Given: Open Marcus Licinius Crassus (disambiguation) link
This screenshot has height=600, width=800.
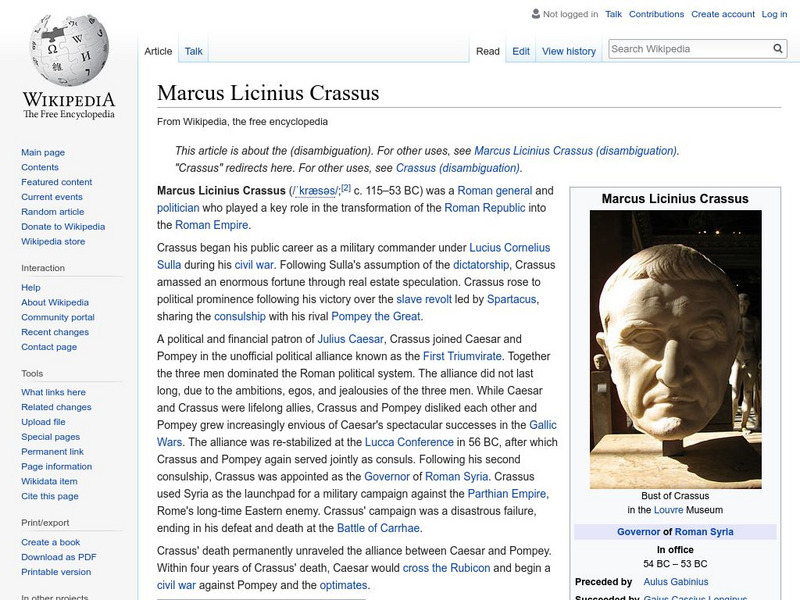Looking at the screenshot, I should [576, 151].
